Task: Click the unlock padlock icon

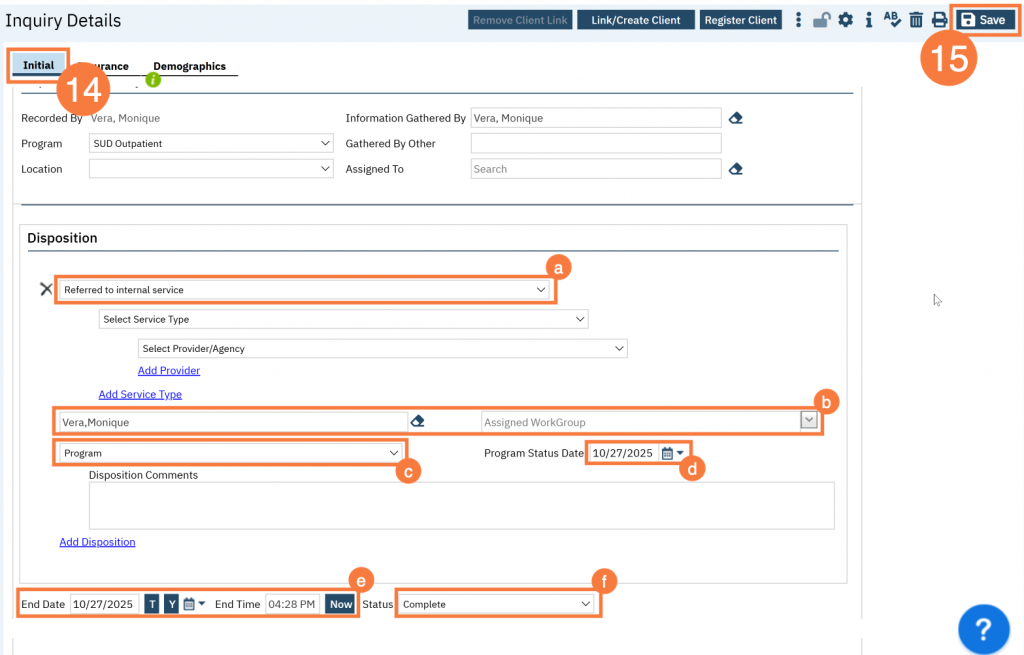Action: pos(822,20)
